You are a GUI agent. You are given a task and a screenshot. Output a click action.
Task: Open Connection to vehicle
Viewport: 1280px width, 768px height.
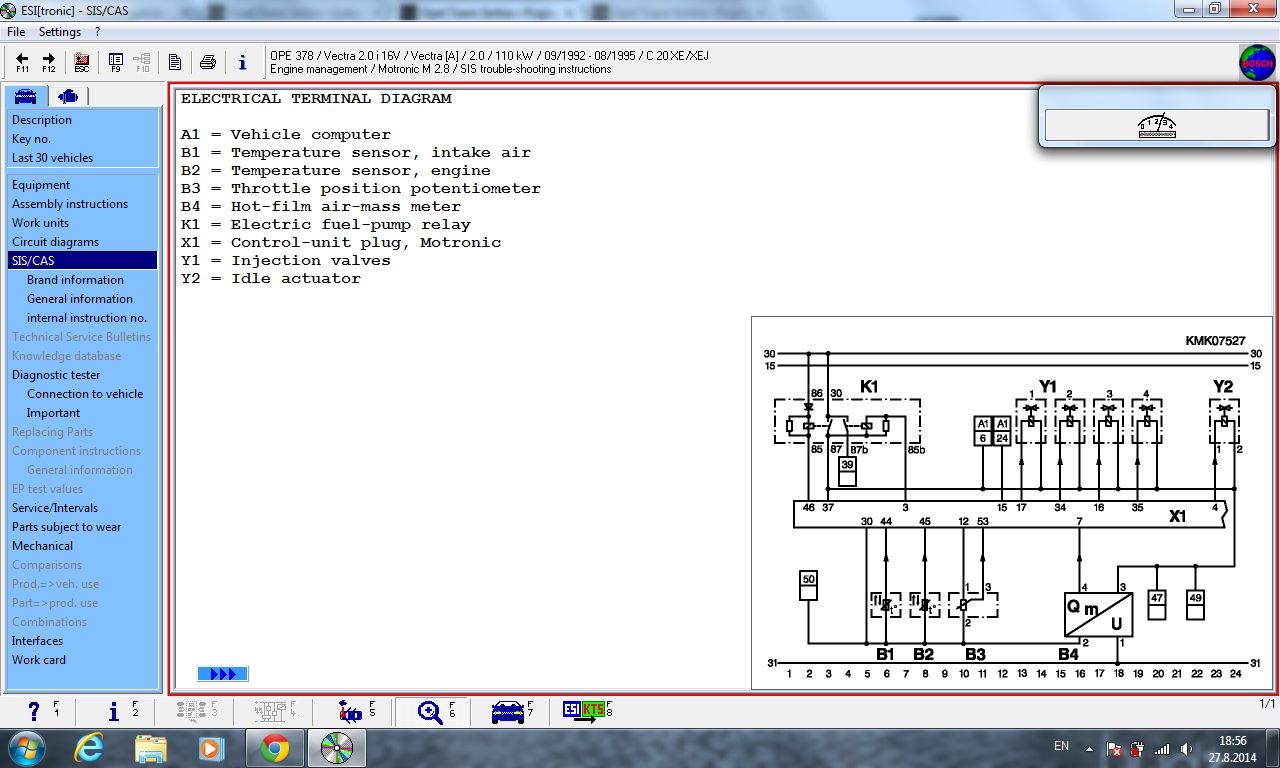click(x=83, y=394)
